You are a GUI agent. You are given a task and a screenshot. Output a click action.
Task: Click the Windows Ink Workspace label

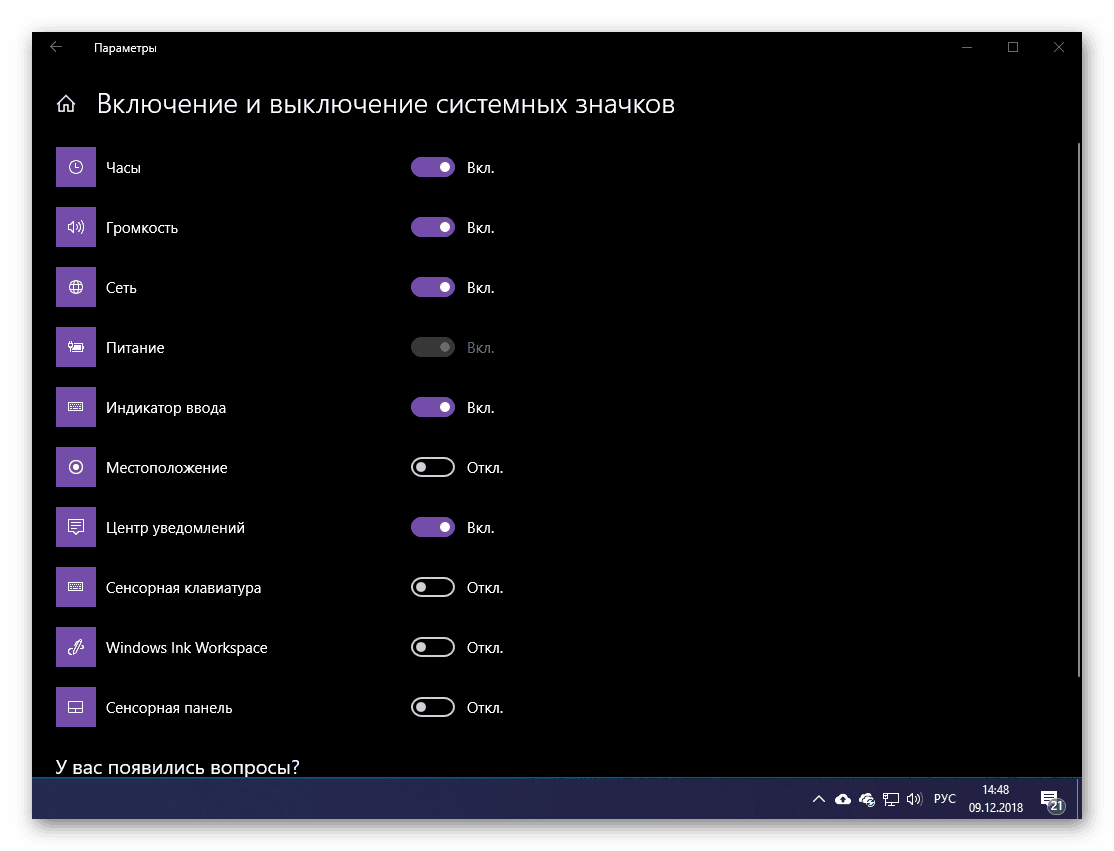[187, 648]
